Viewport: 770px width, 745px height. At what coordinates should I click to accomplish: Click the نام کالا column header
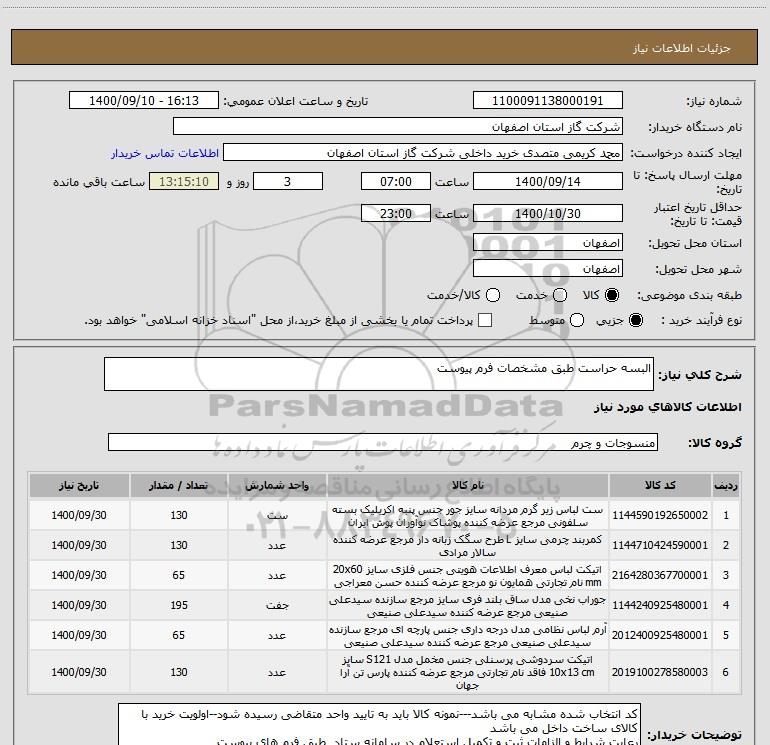[468, 485]
